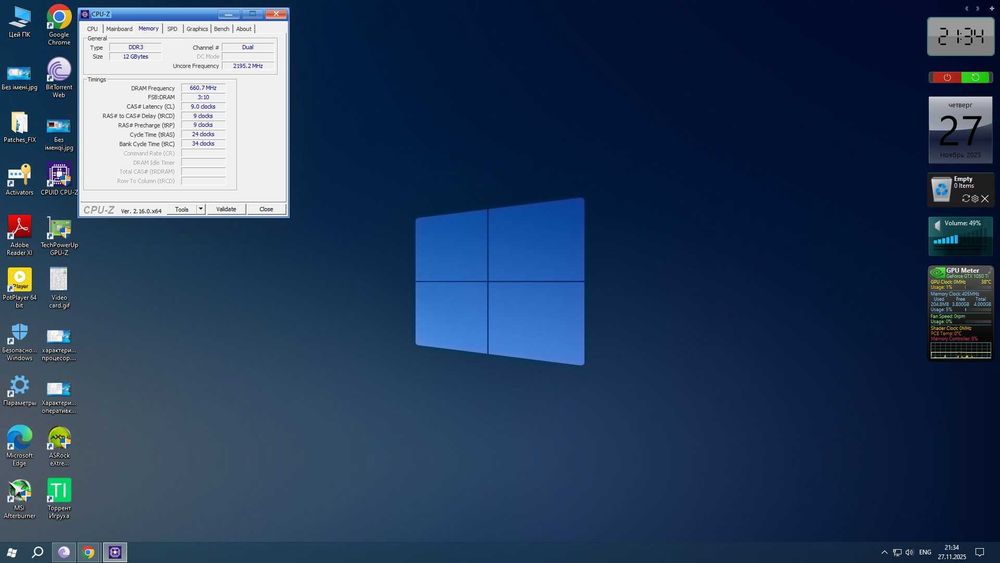The image size is (1000, 563).
Task: Click the Validate button
Action: coord(226,209)
